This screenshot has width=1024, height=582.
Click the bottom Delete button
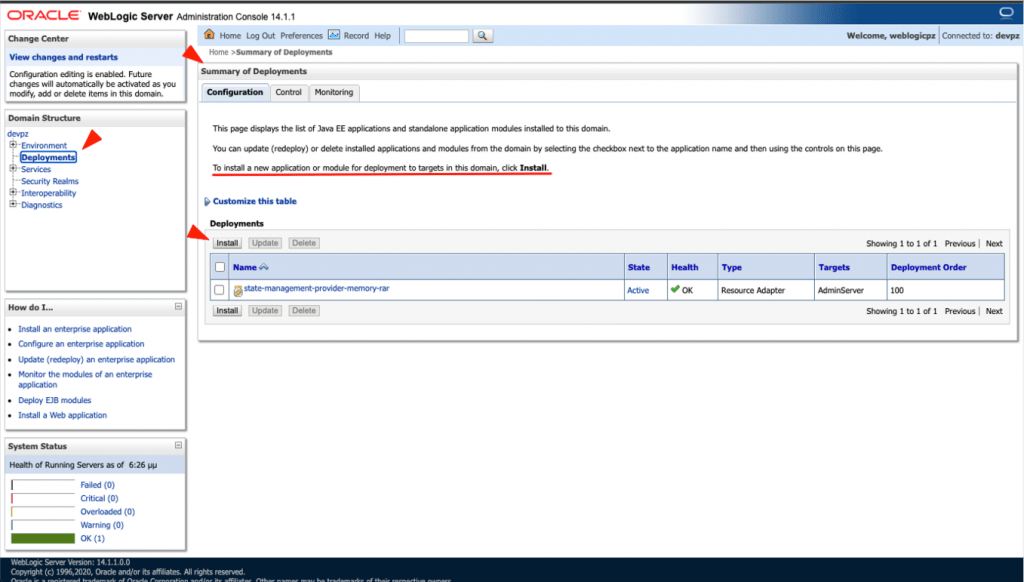tap(304, 311)
